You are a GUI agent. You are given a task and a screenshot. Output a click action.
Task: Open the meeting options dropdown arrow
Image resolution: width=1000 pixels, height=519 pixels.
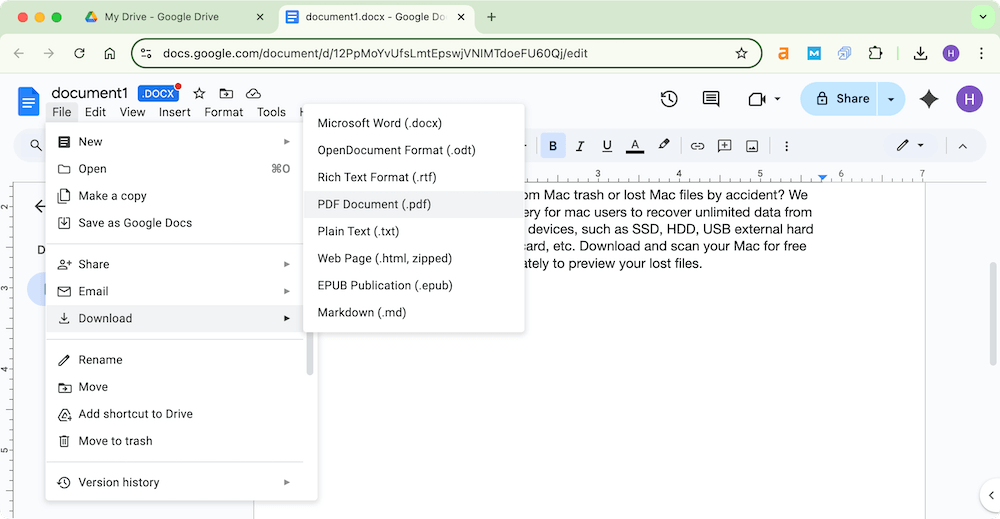(777, 99)
